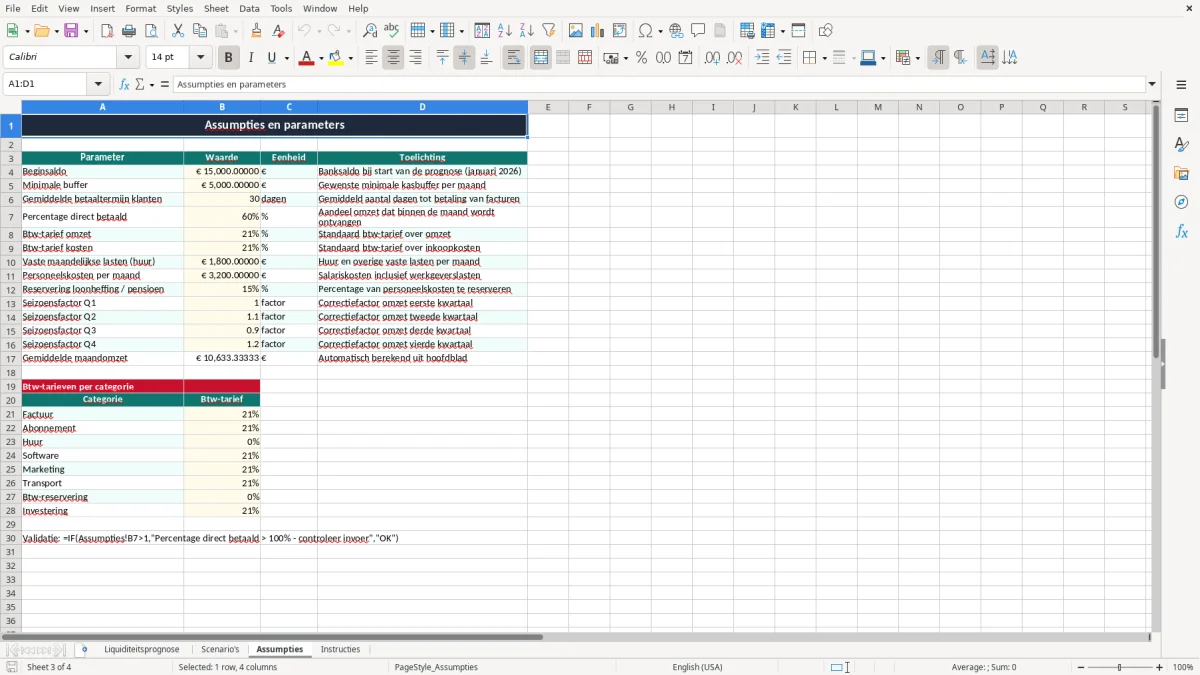Toggle Merge and Center Cells
1200x675 pixels.
point(541,58)
